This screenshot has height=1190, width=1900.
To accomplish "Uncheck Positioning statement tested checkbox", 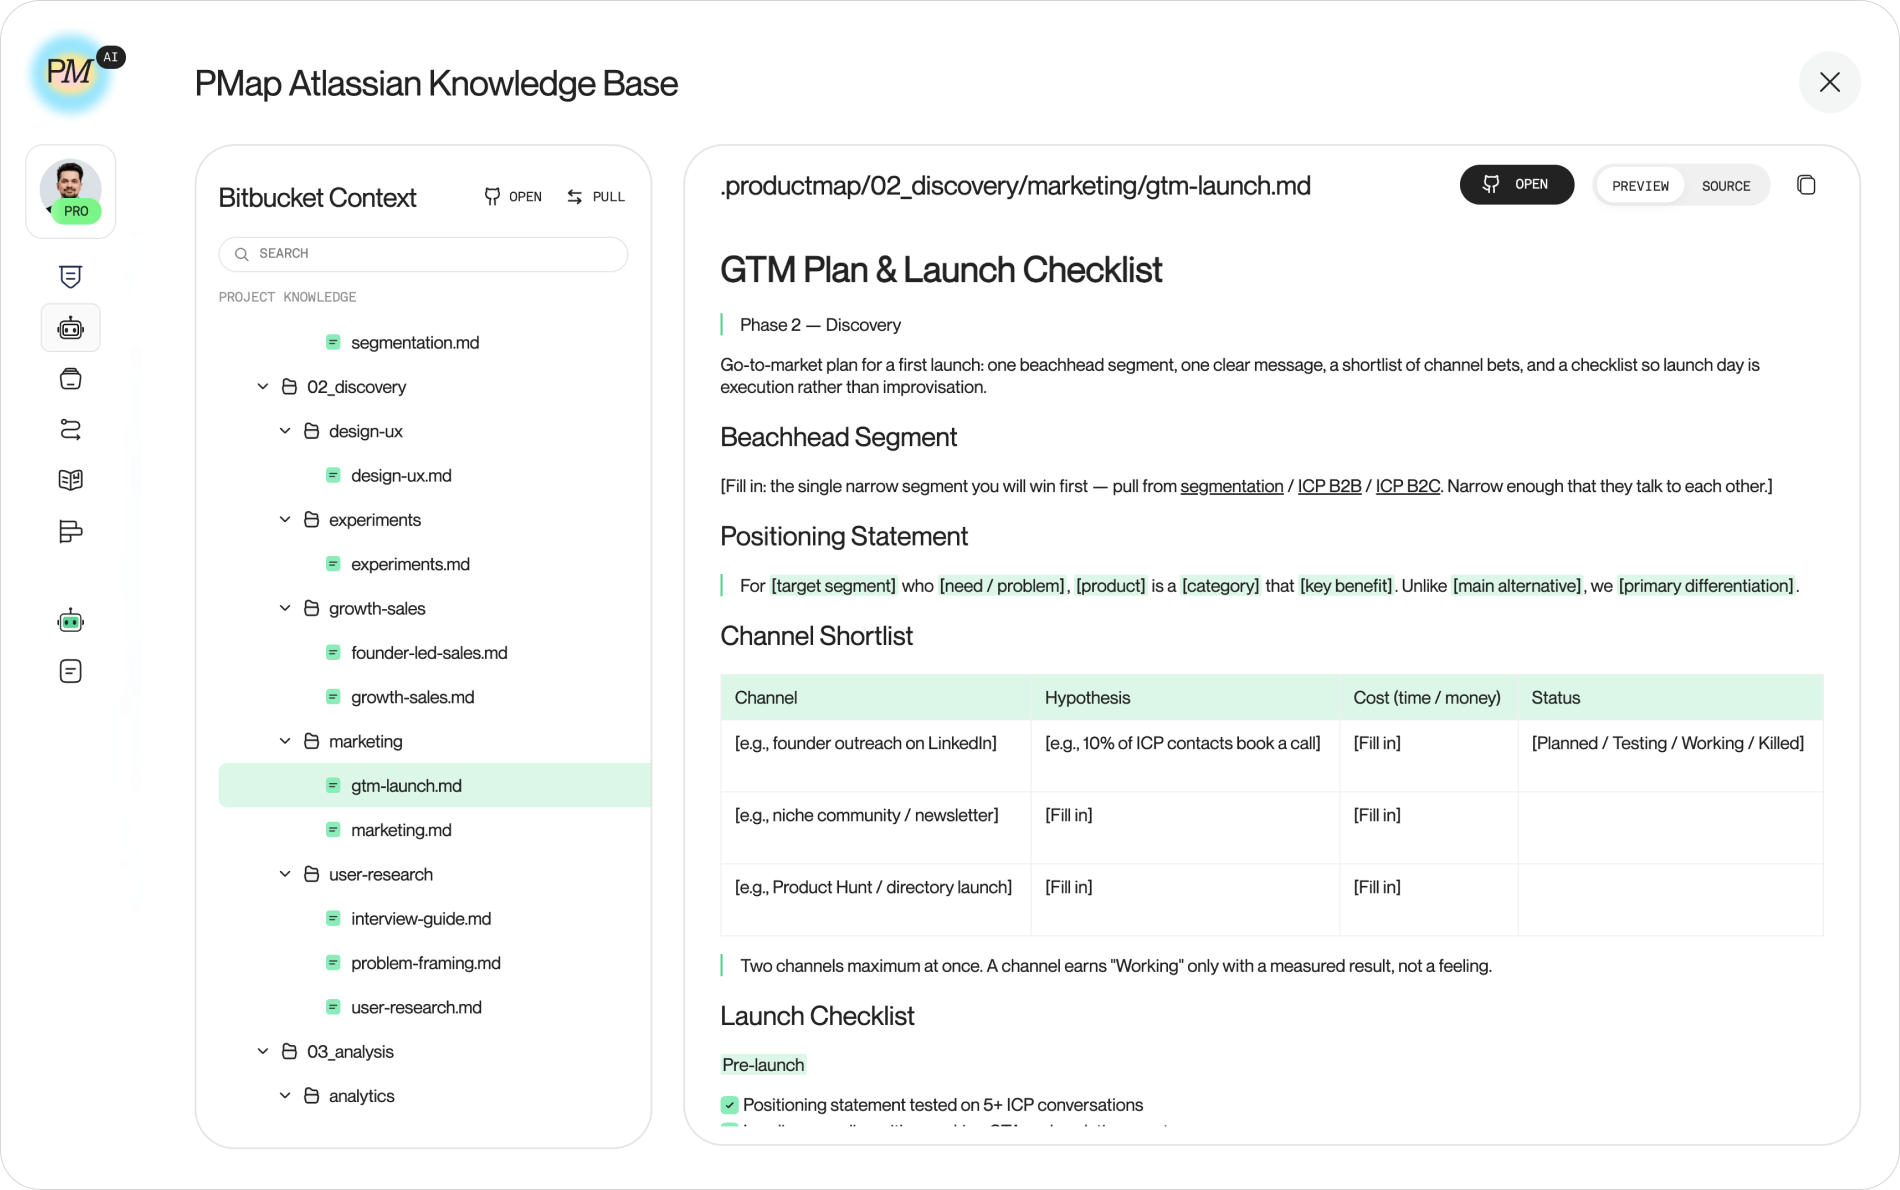I will point(729,1105).
